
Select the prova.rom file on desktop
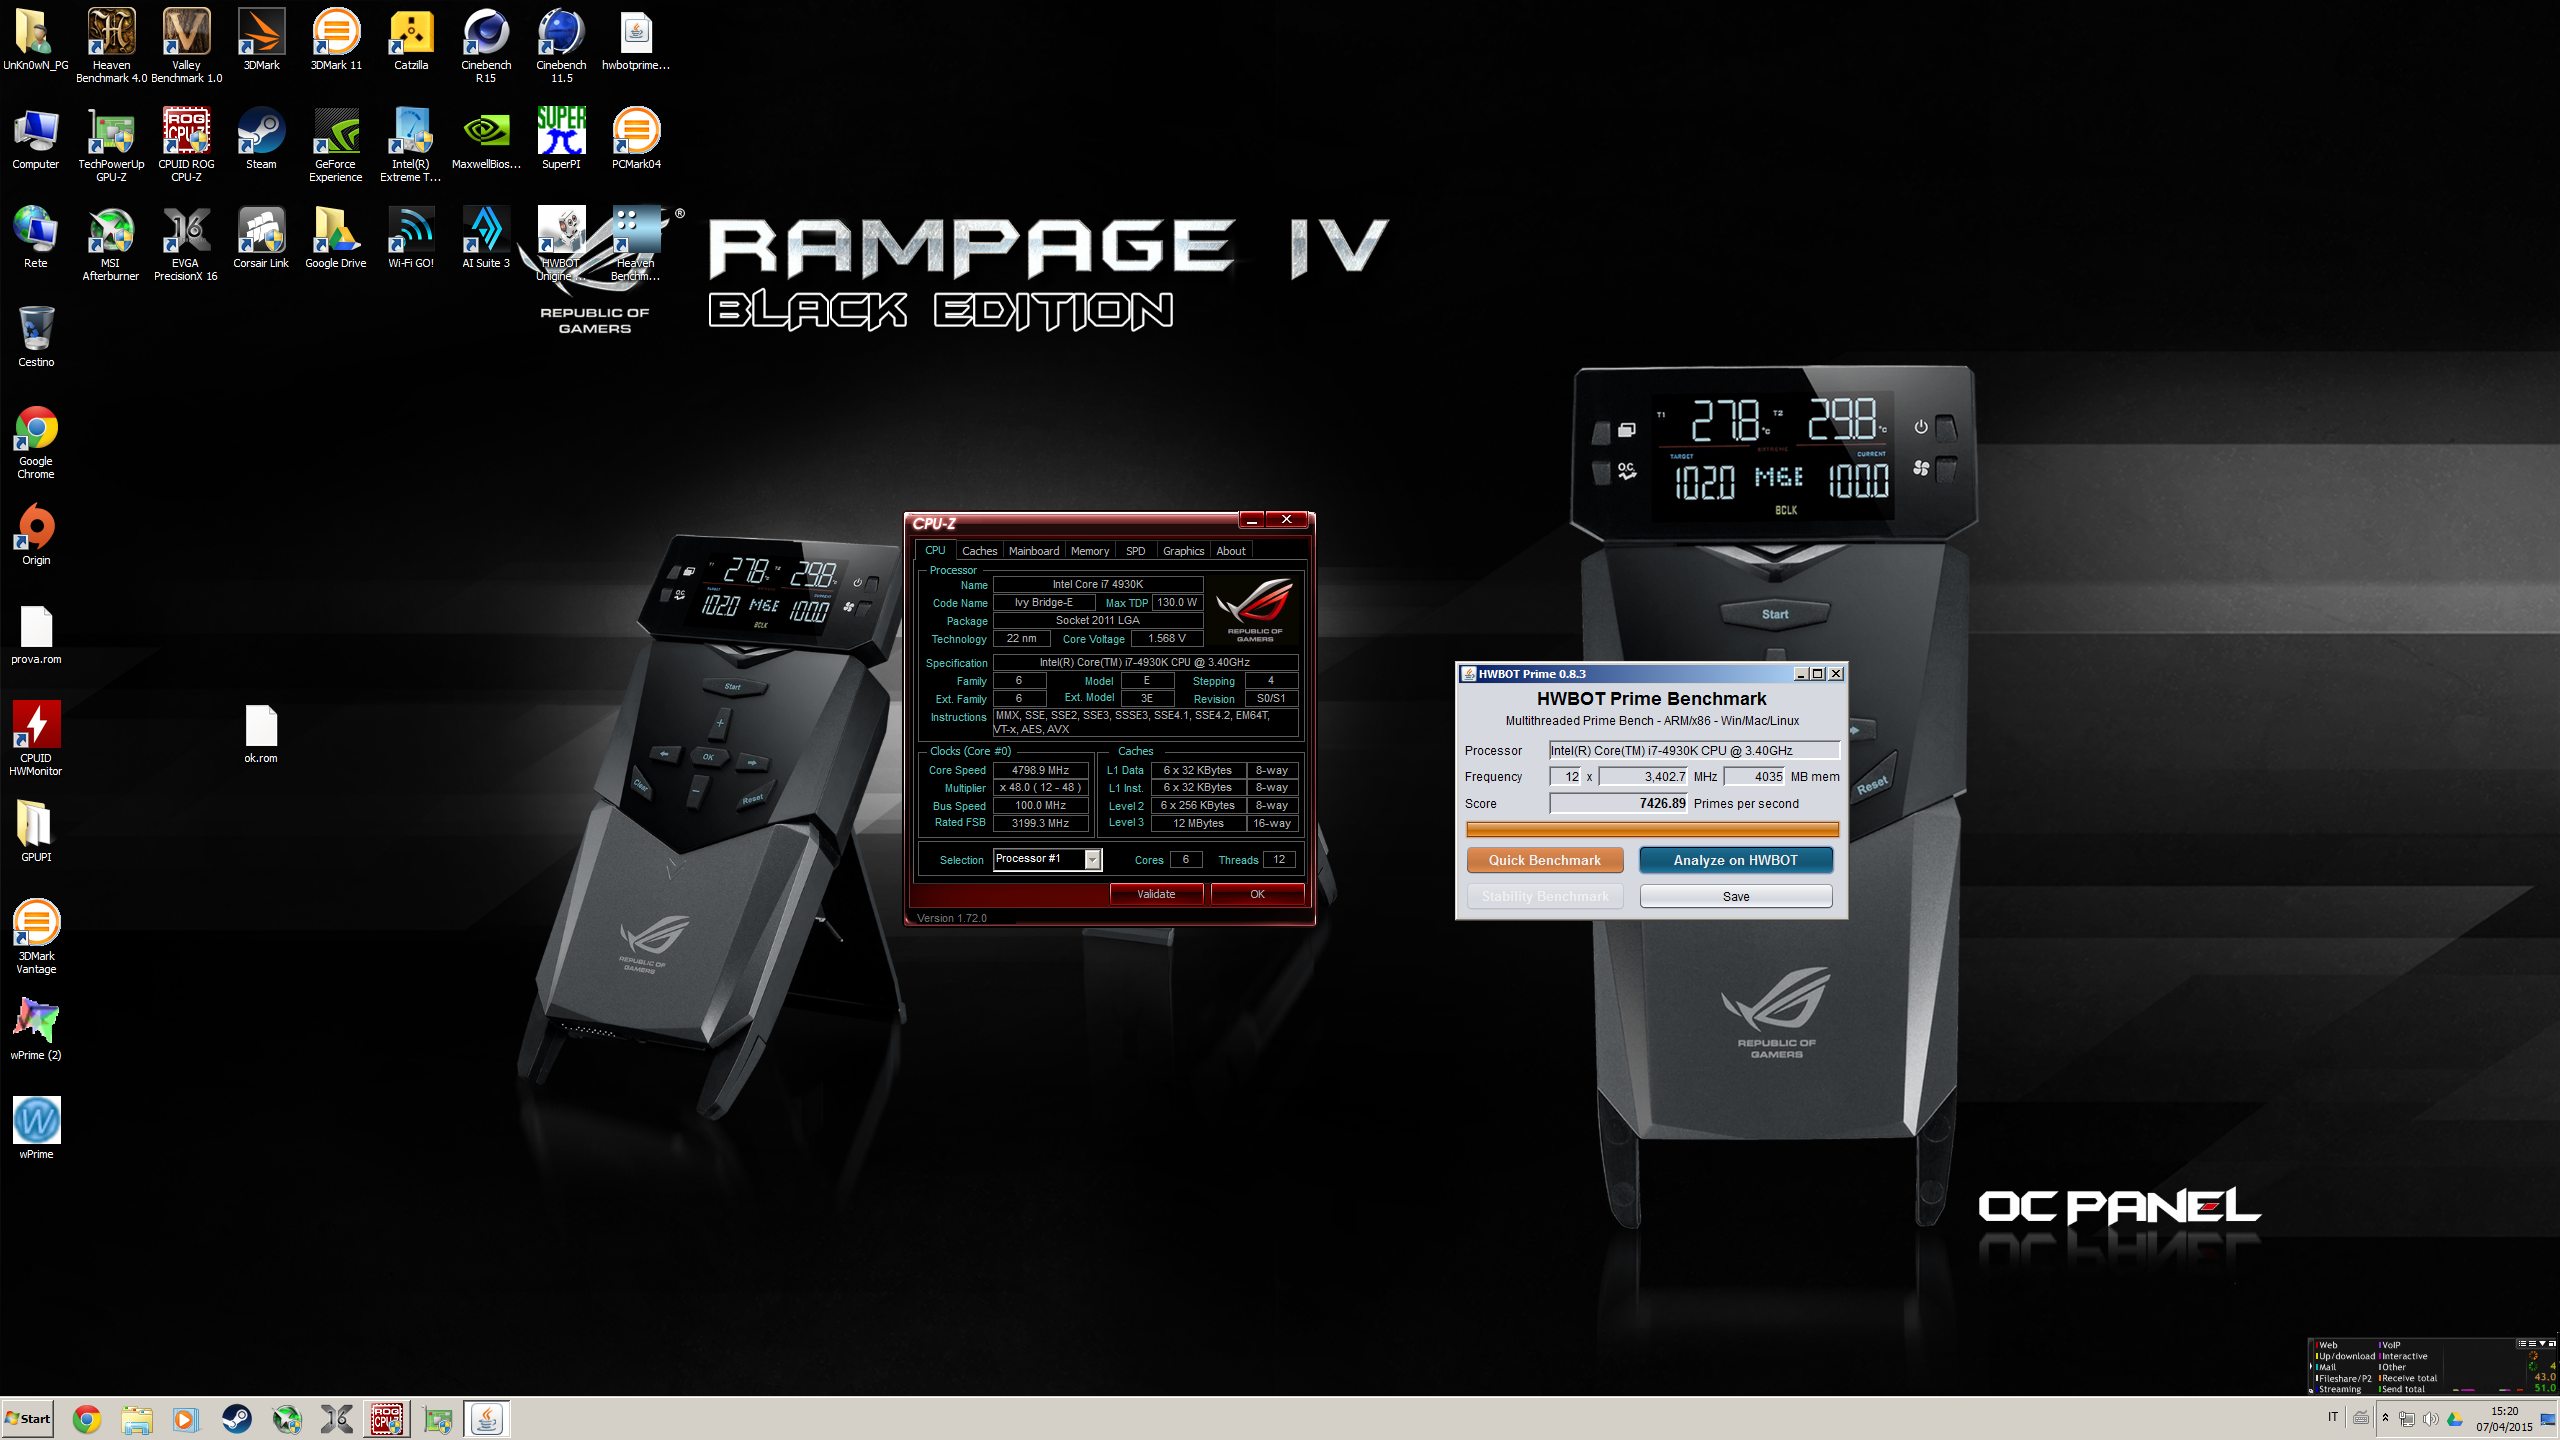coord(36,633)
